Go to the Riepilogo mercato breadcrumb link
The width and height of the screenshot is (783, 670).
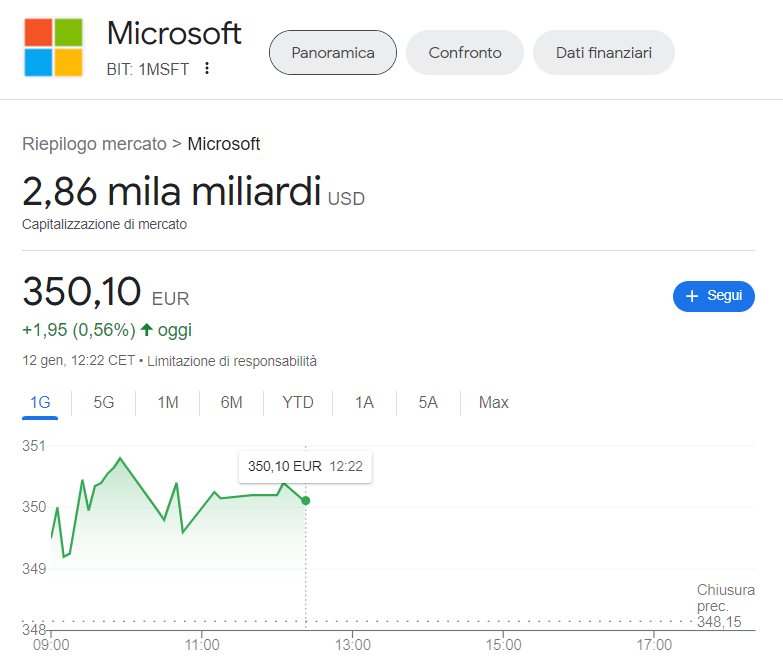94,144
